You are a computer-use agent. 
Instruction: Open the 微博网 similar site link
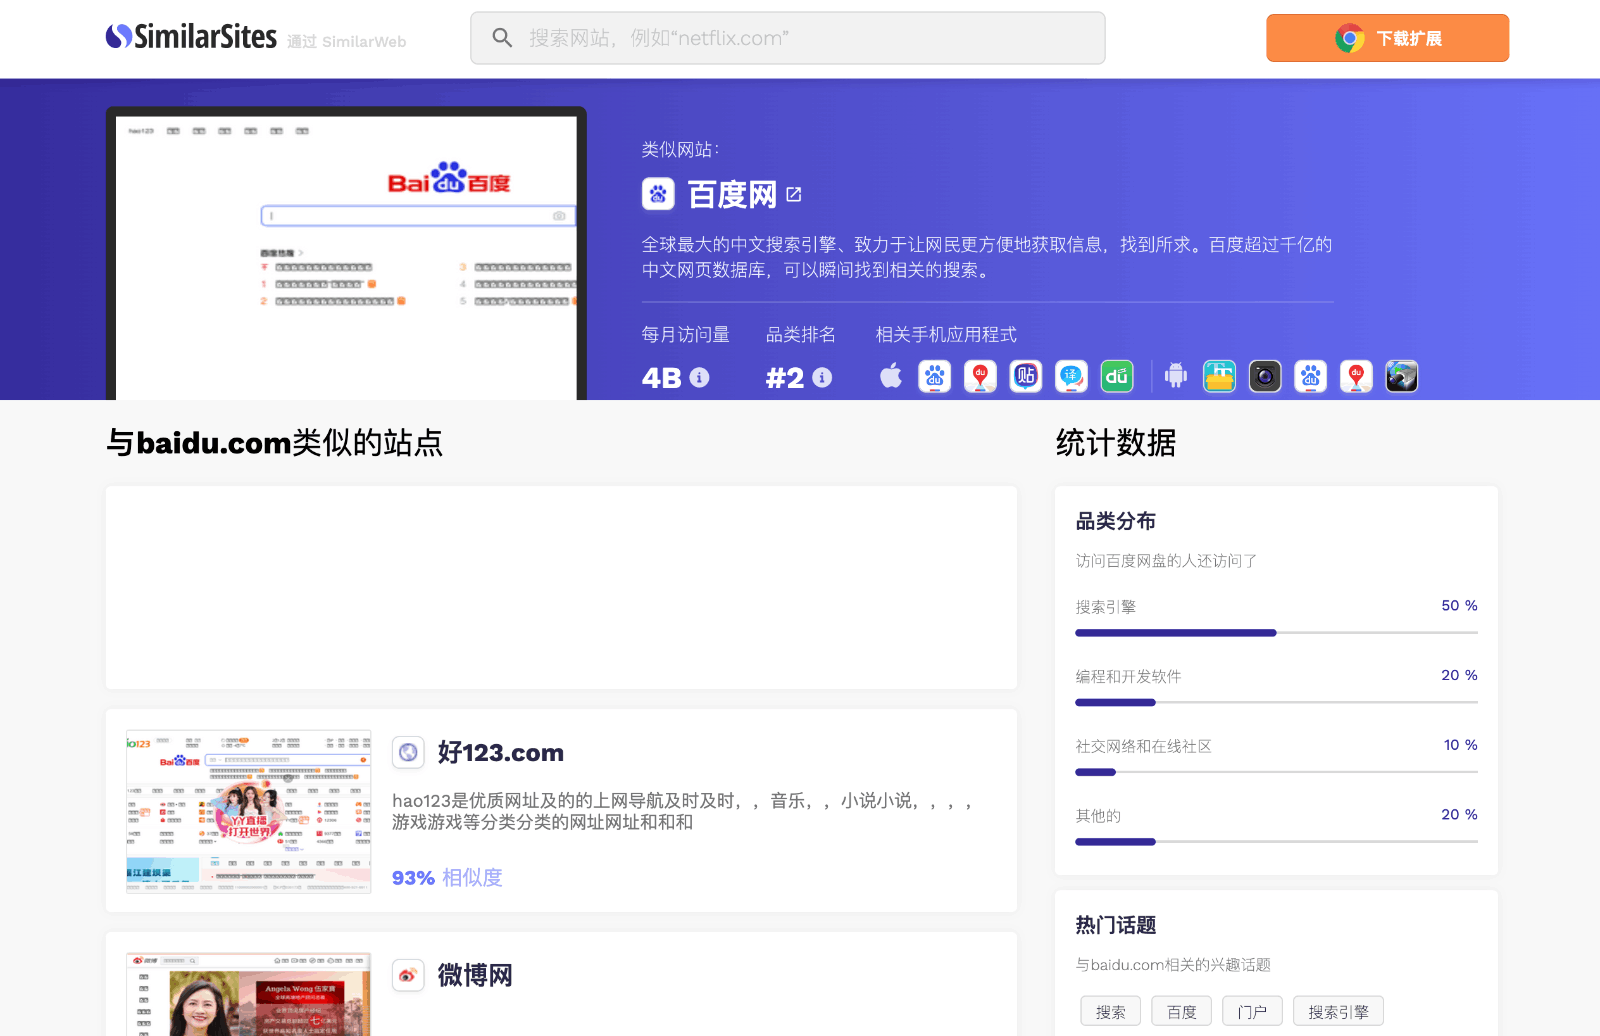475,975
